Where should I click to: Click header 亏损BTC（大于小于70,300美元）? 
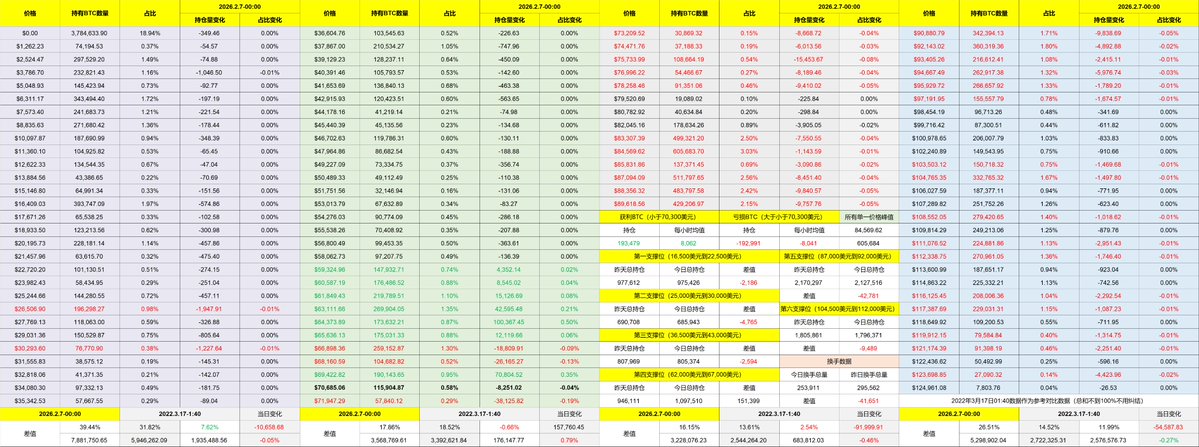779,217
